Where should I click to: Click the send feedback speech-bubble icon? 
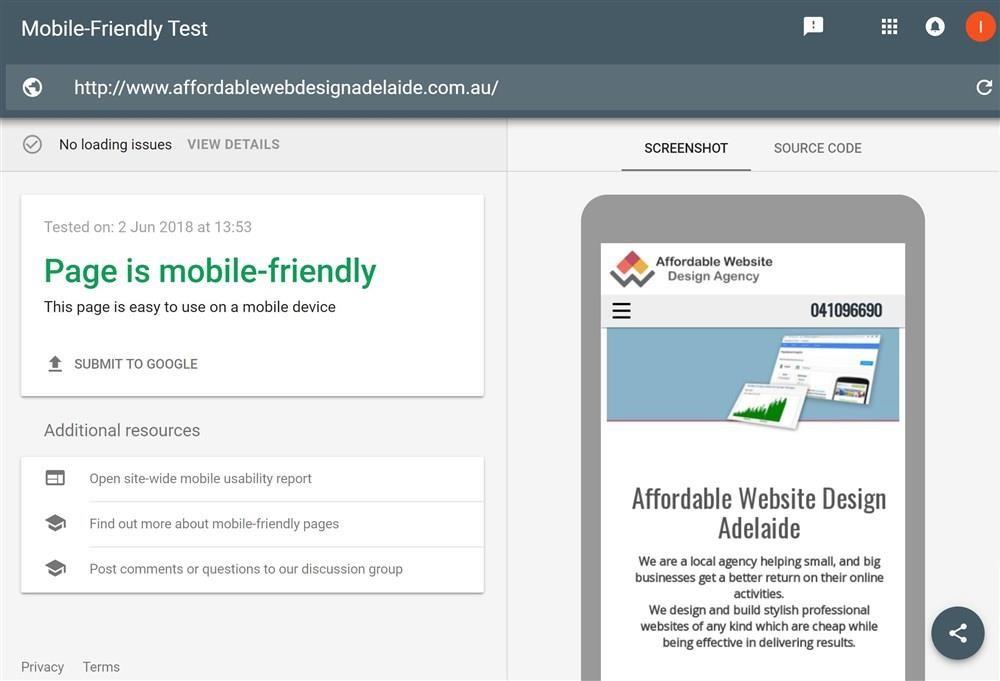click(813, 27)
